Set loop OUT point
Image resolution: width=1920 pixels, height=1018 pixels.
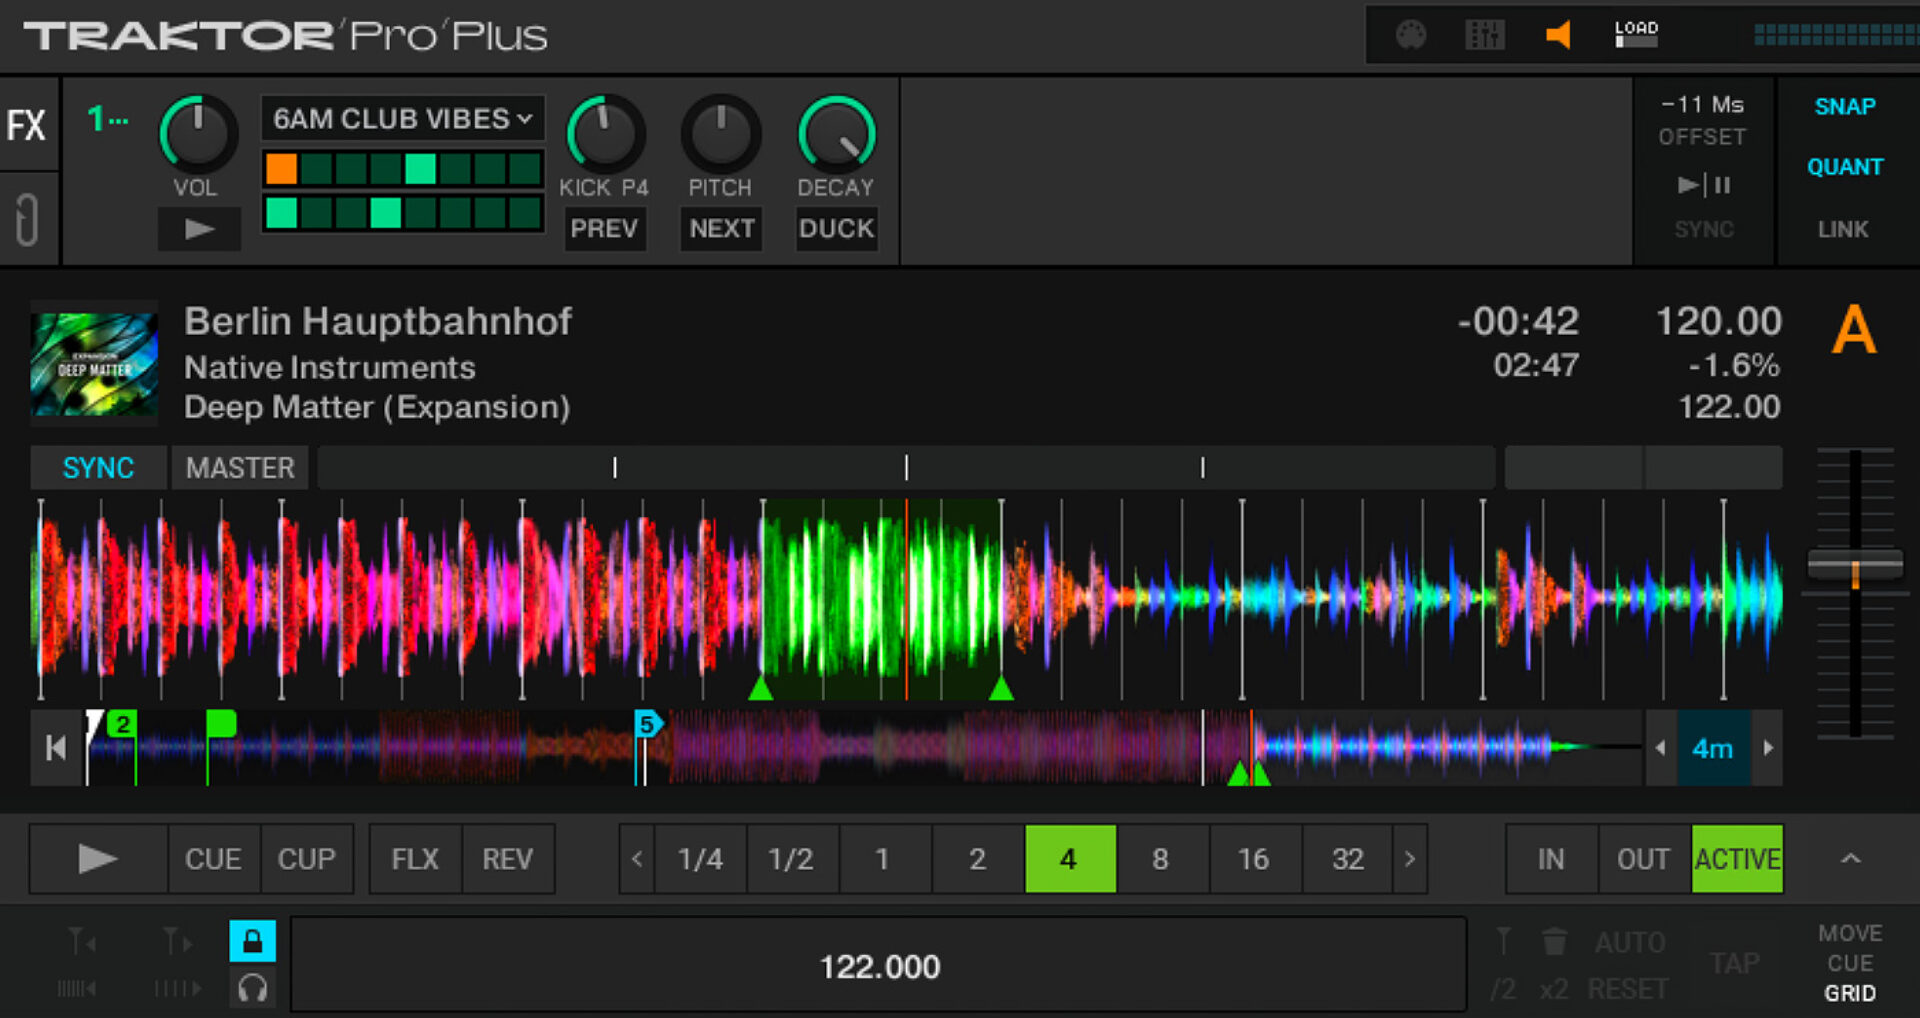click(x=1643, y=859)
